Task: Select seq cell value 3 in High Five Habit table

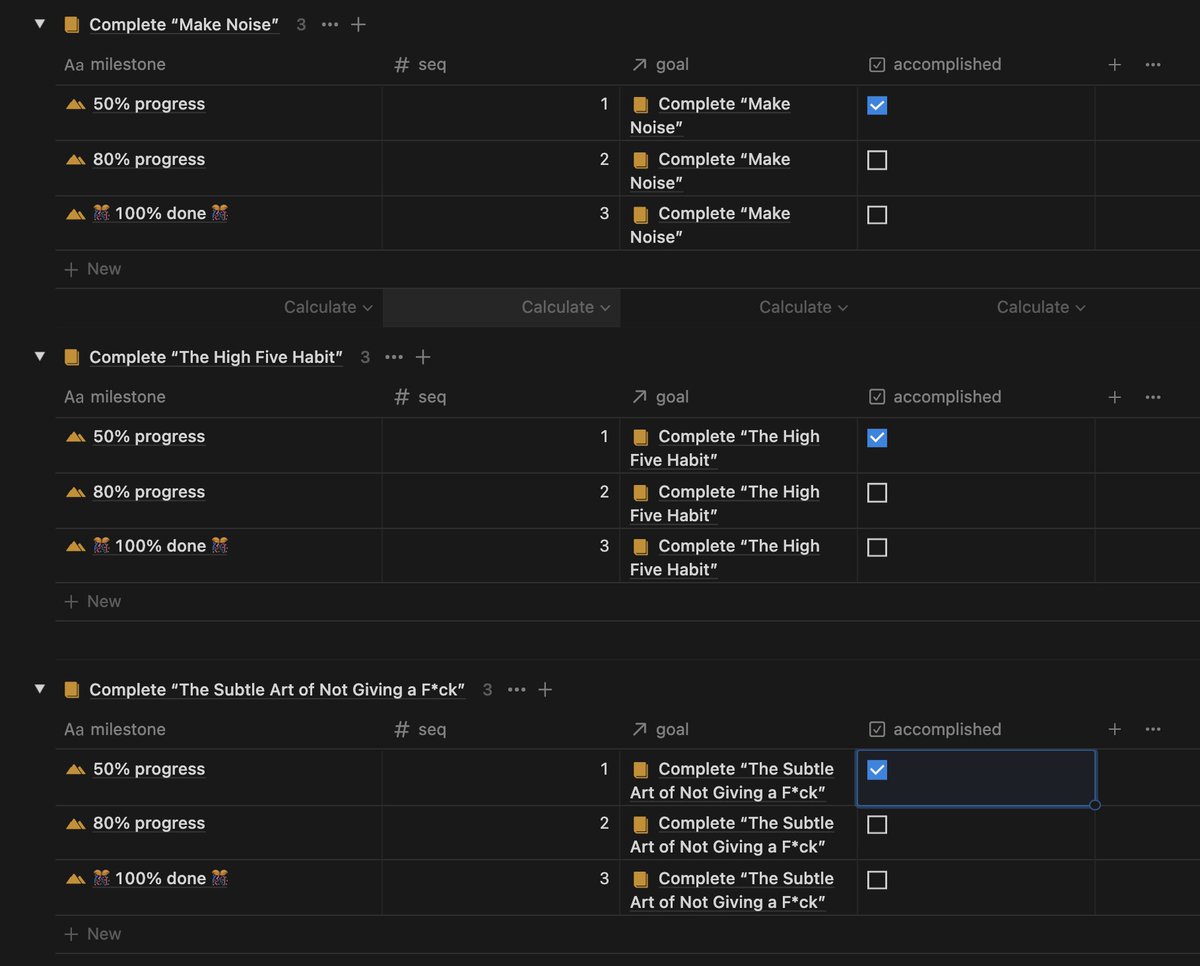Action: pyautogui.click(x=501, y=555)
